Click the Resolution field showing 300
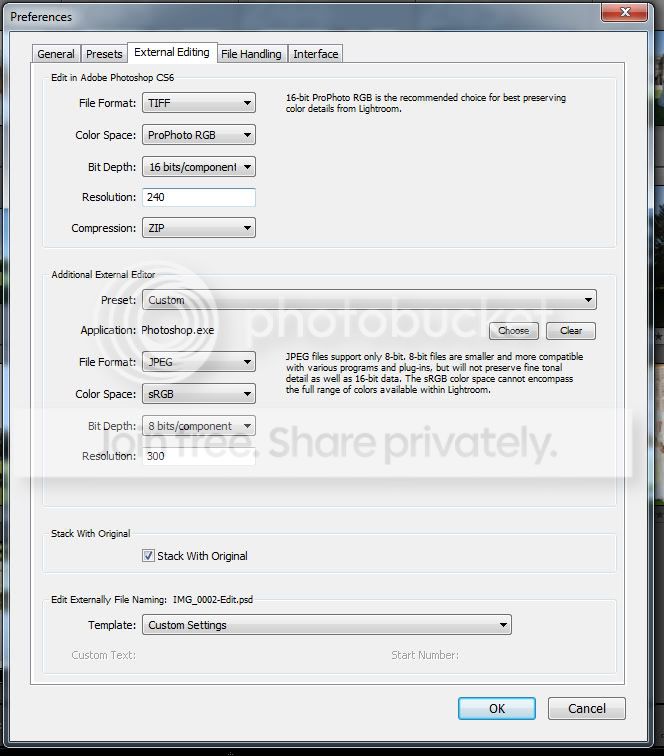The height and width of the screenshot is (756, 664). [x=199, y=456]
